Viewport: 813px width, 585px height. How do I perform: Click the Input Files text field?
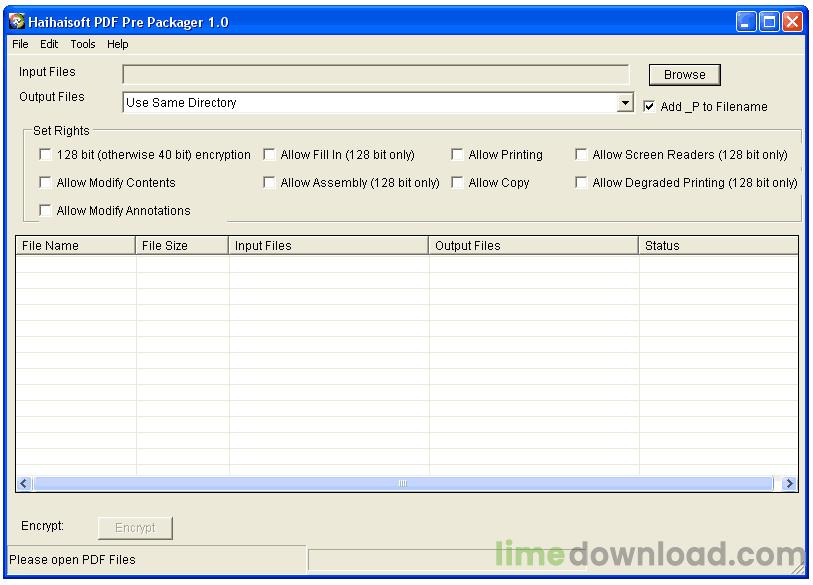[x=376, y=74]
